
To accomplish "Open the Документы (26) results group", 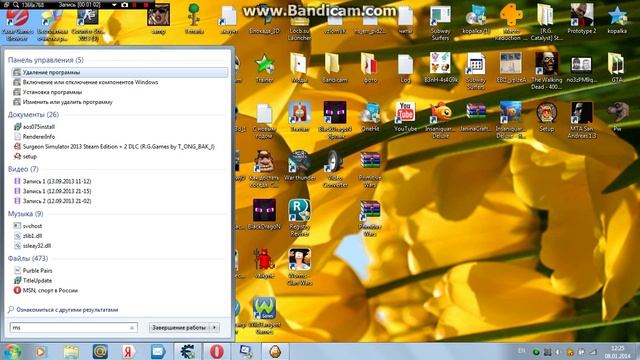I will point(33,115).
